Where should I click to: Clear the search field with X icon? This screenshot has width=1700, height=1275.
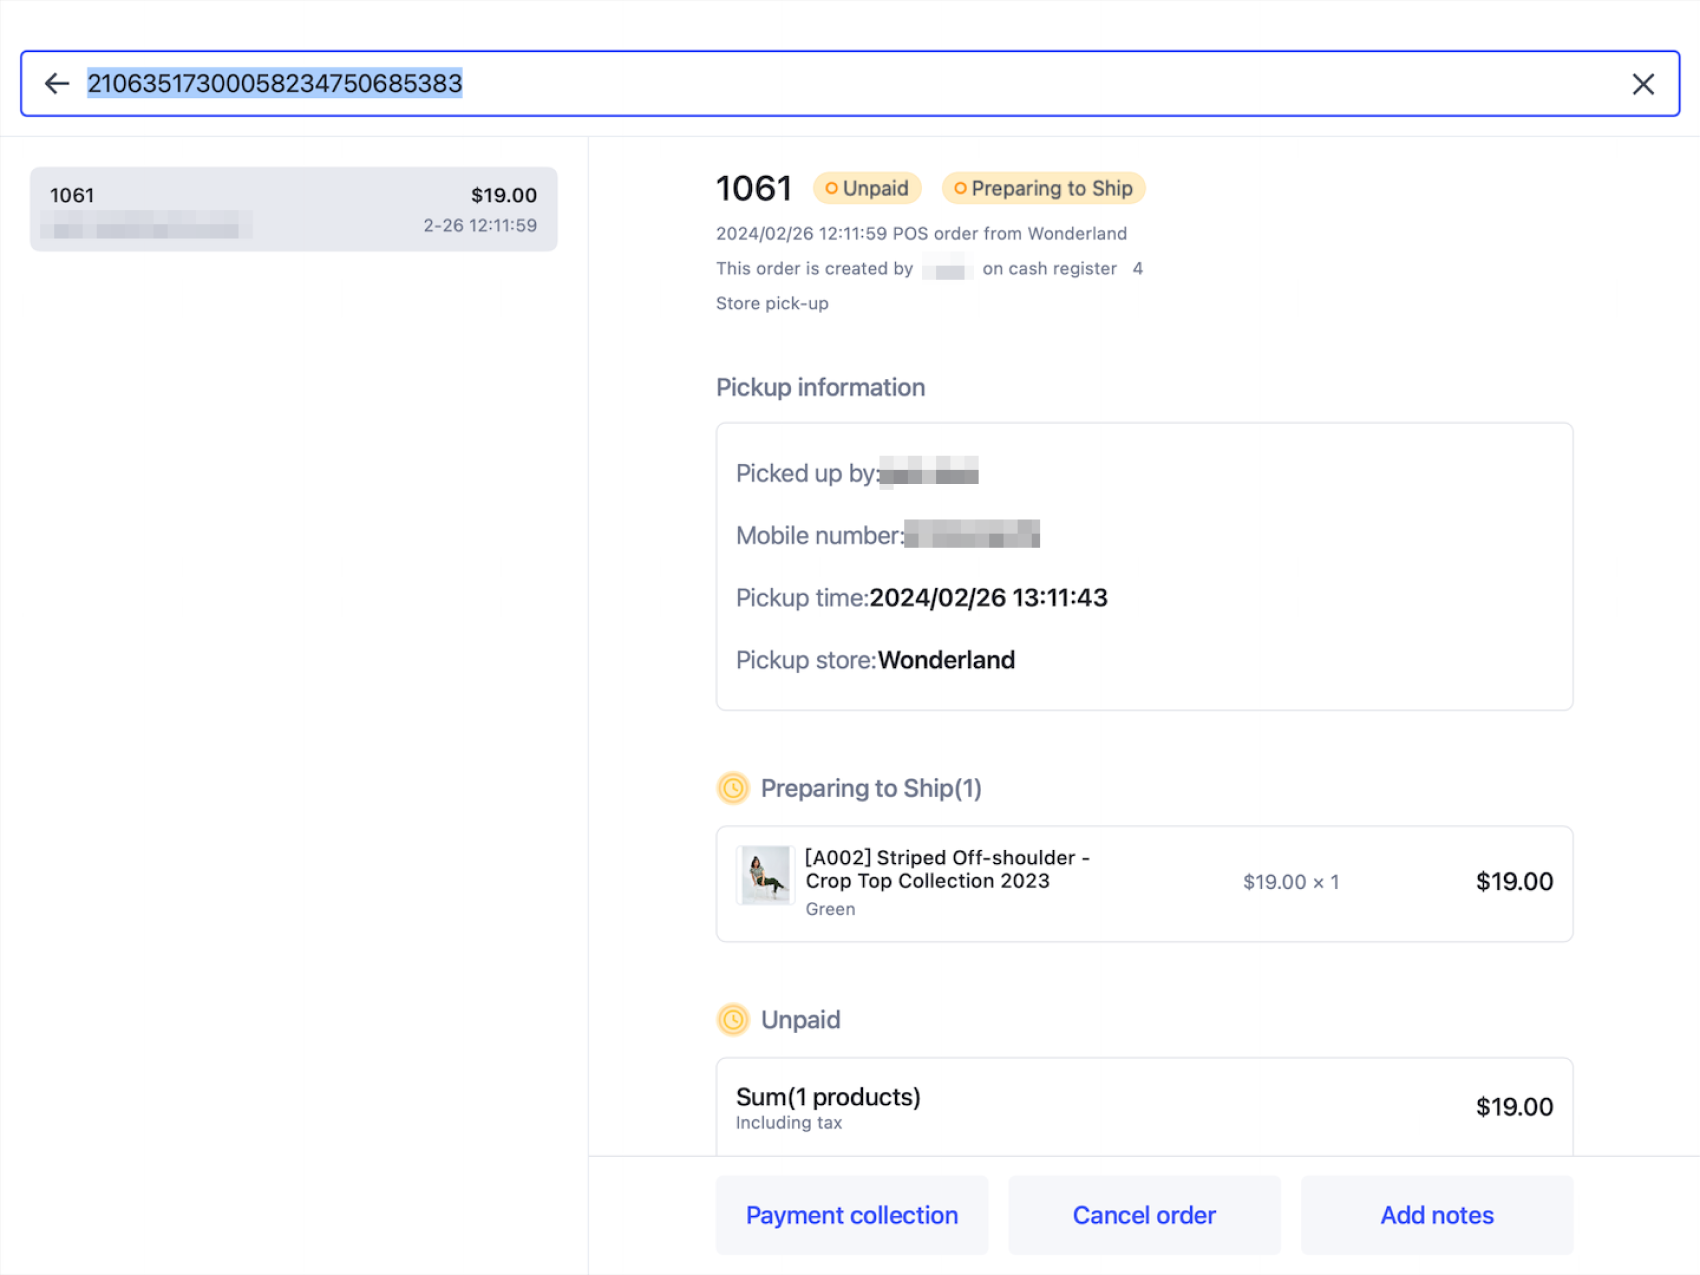tap(1642, 84)
